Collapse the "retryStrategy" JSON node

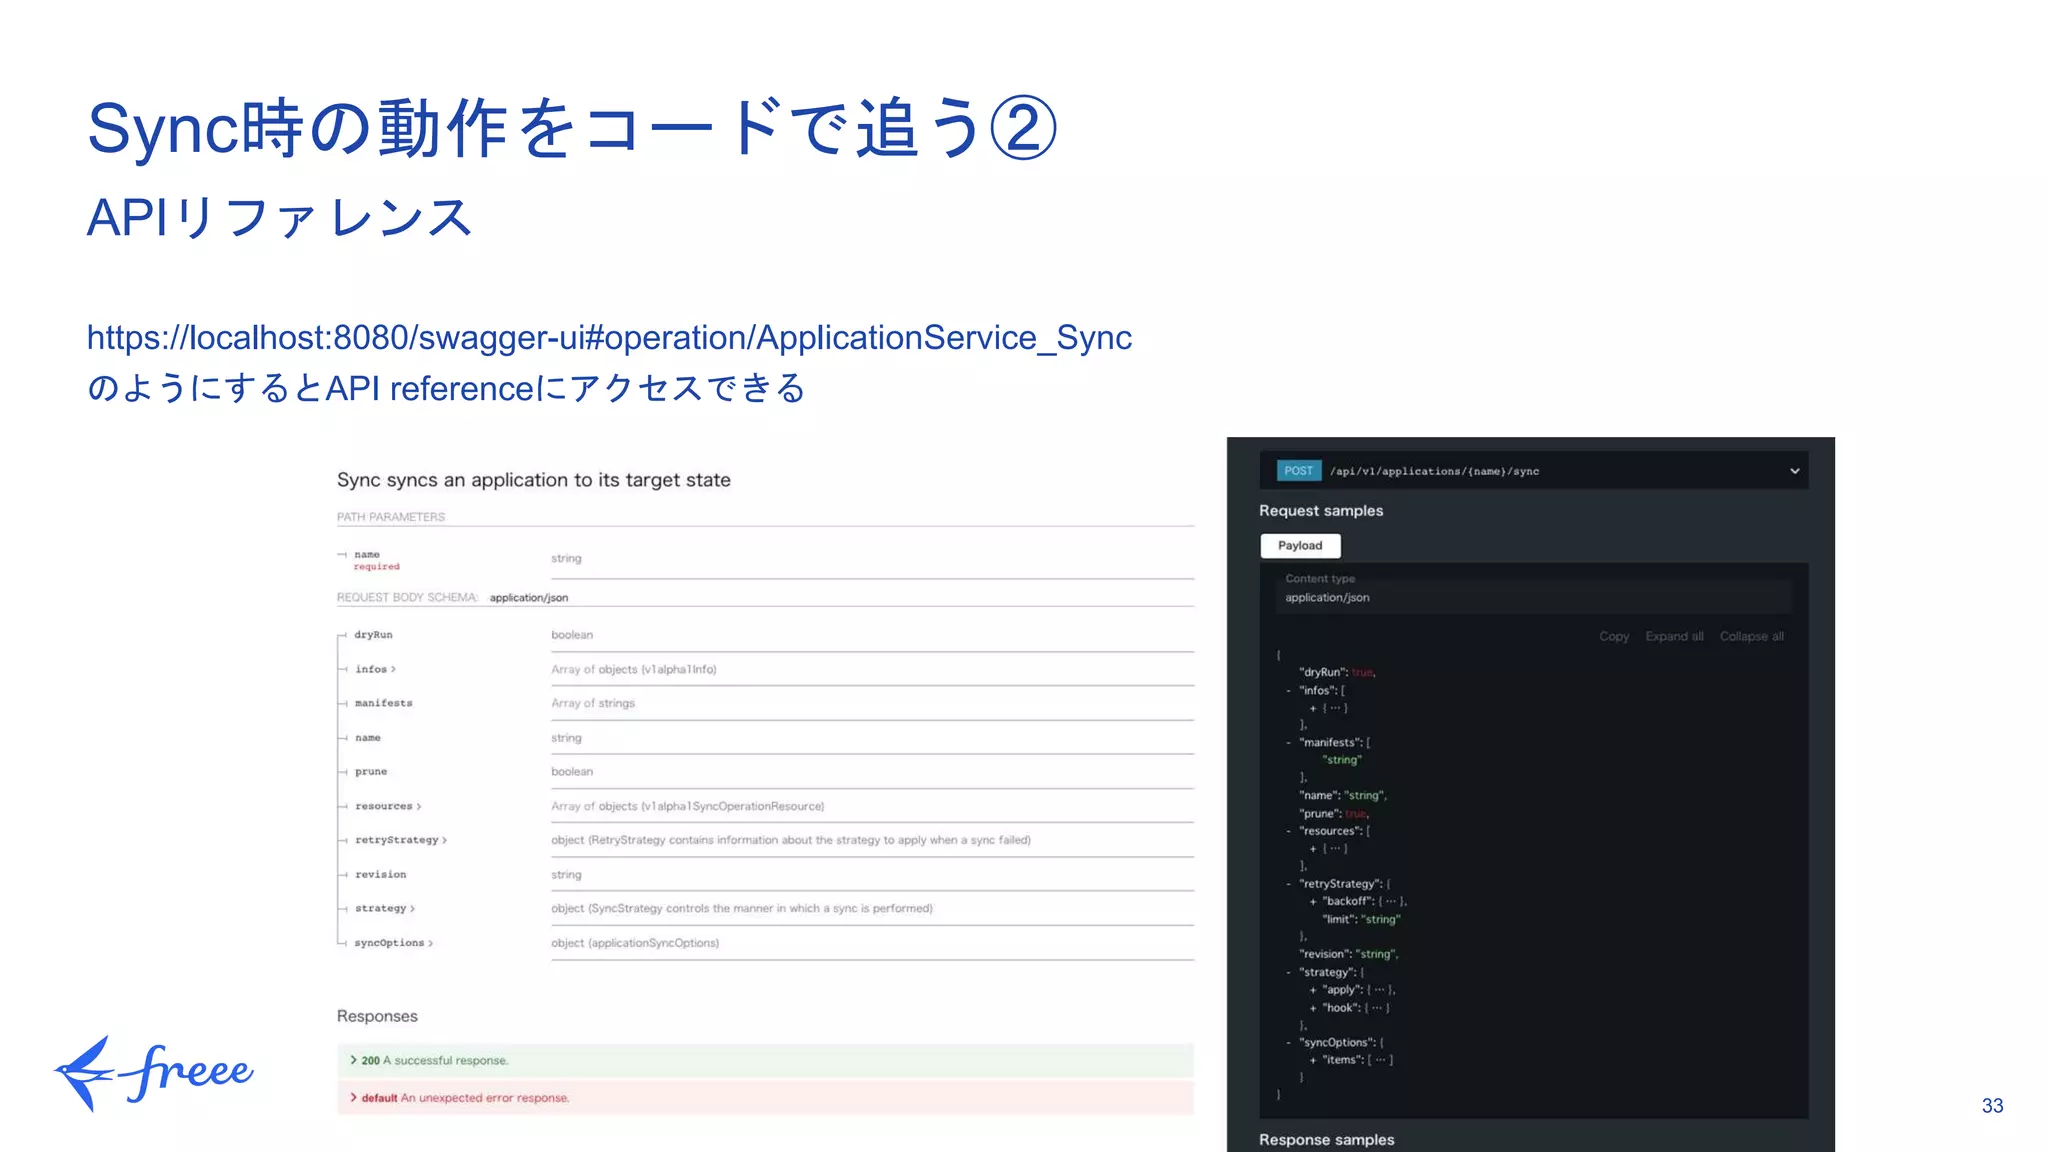(x=1289, y=884)
